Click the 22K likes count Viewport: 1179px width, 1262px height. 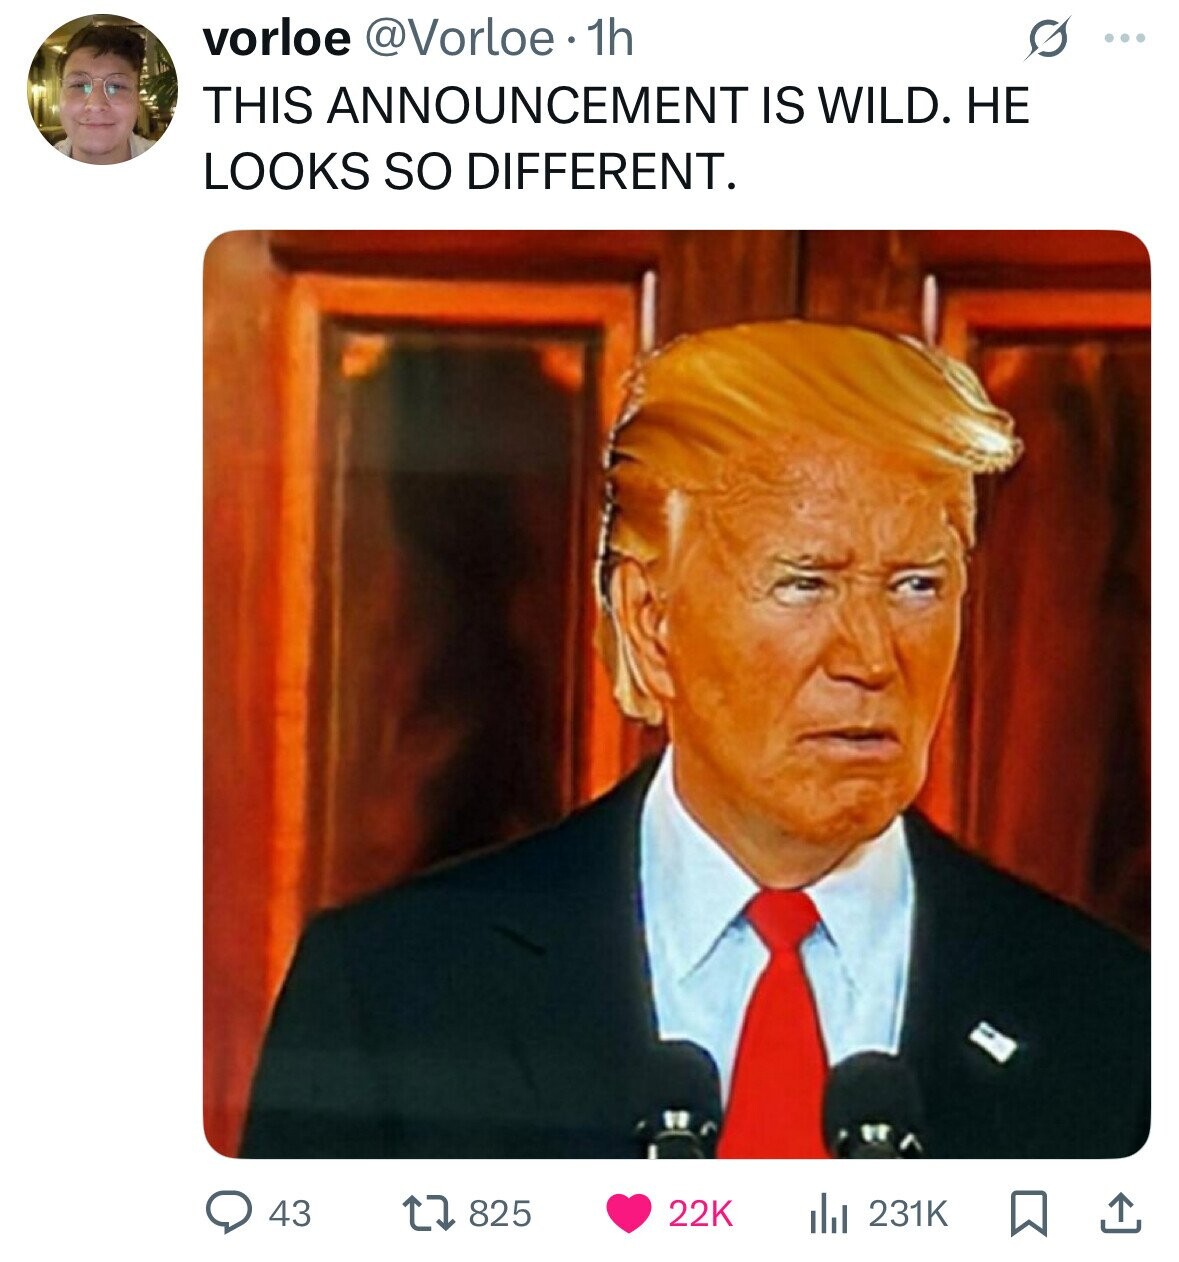(x=700, y=1214)
